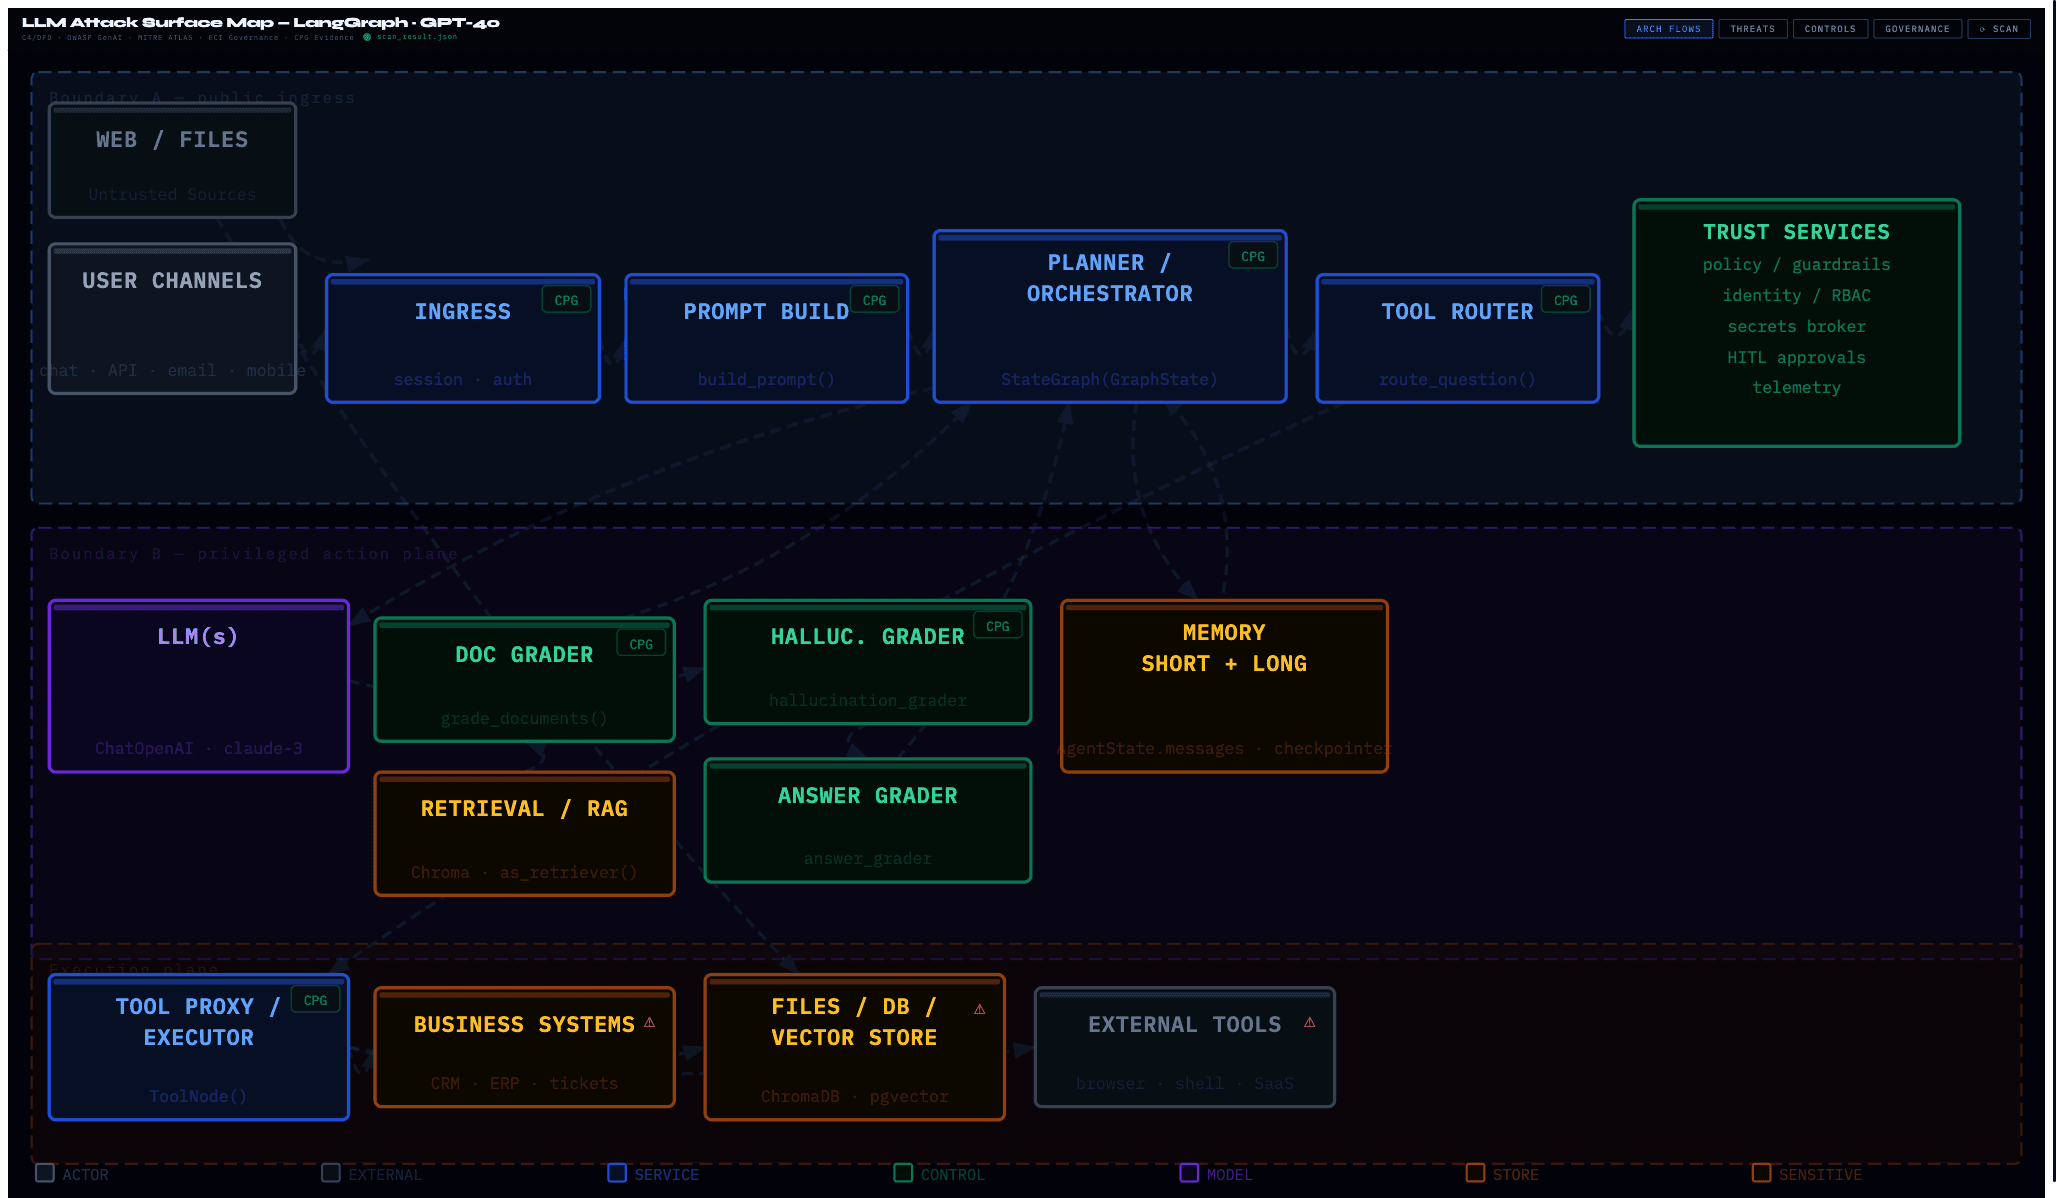This screenshot has width=2056, height=1198.
Task: Select the LLM(s) node
Action: click(199, 686)
